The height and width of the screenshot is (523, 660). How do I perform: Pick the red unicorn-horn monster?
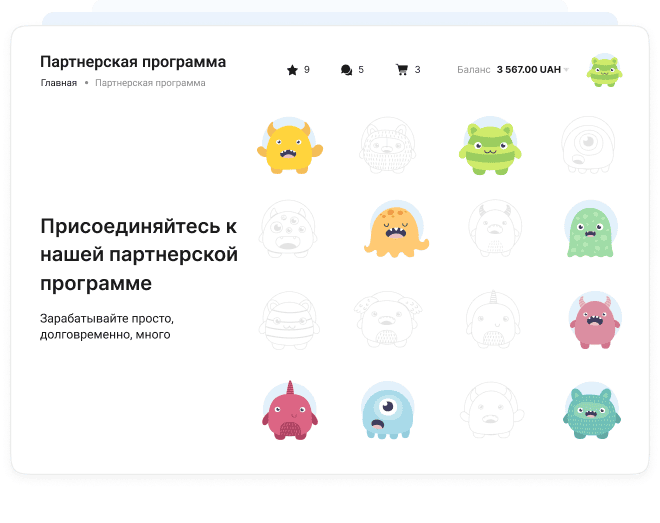(290, 410)
